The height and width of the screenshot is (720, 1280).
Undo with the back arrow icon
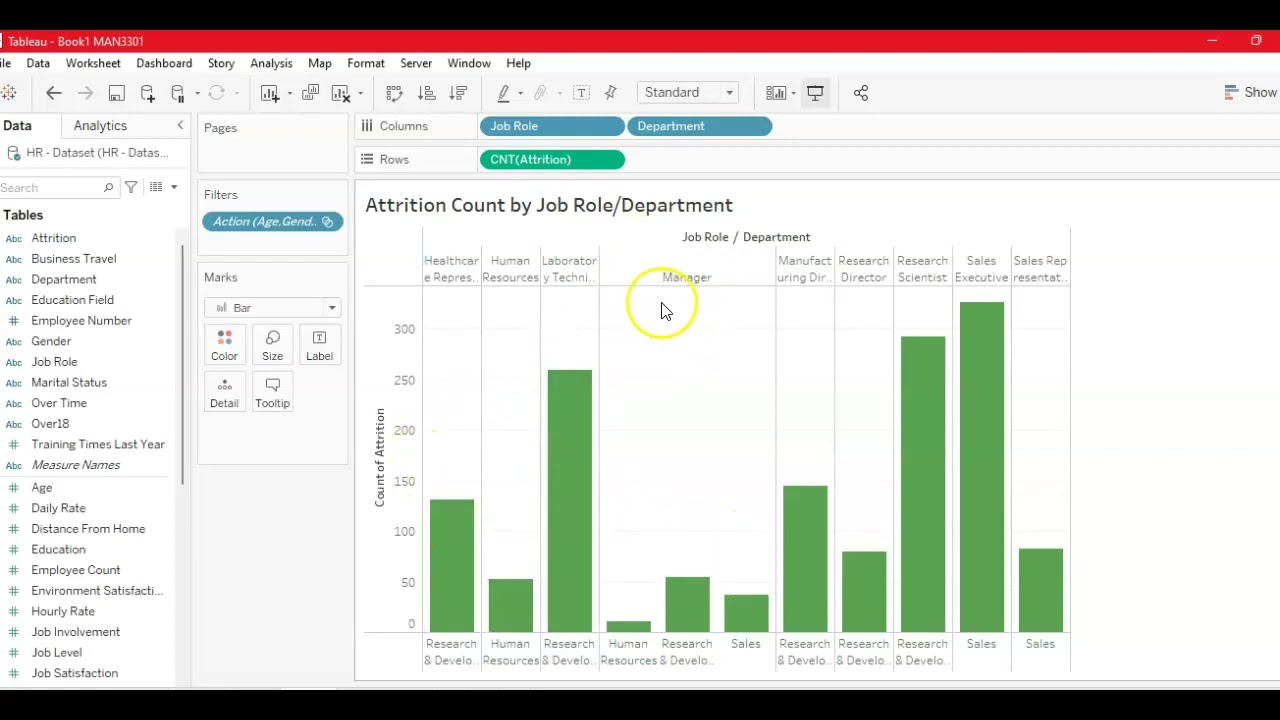pyautogui.click(x=54, y=93)
